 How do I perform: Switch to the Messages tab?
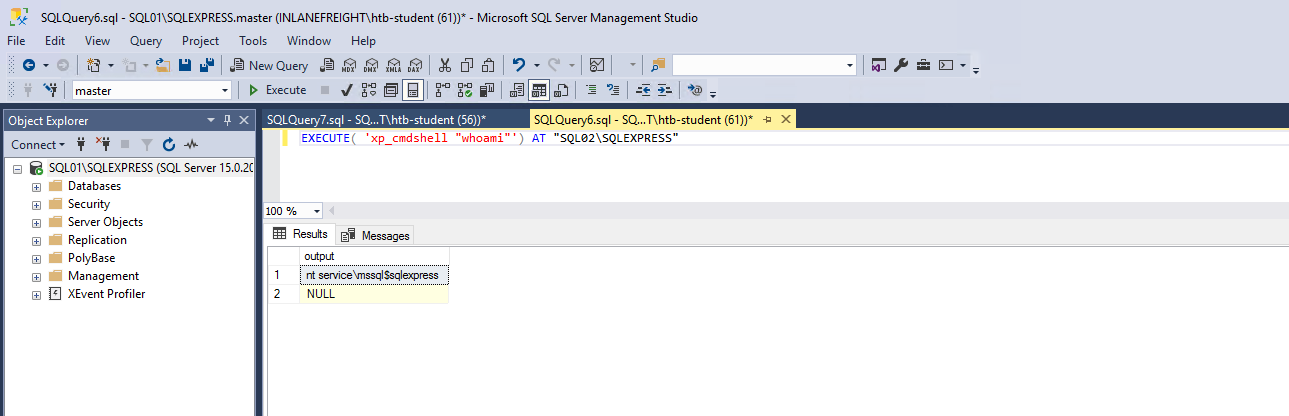(x=376, y=235)
